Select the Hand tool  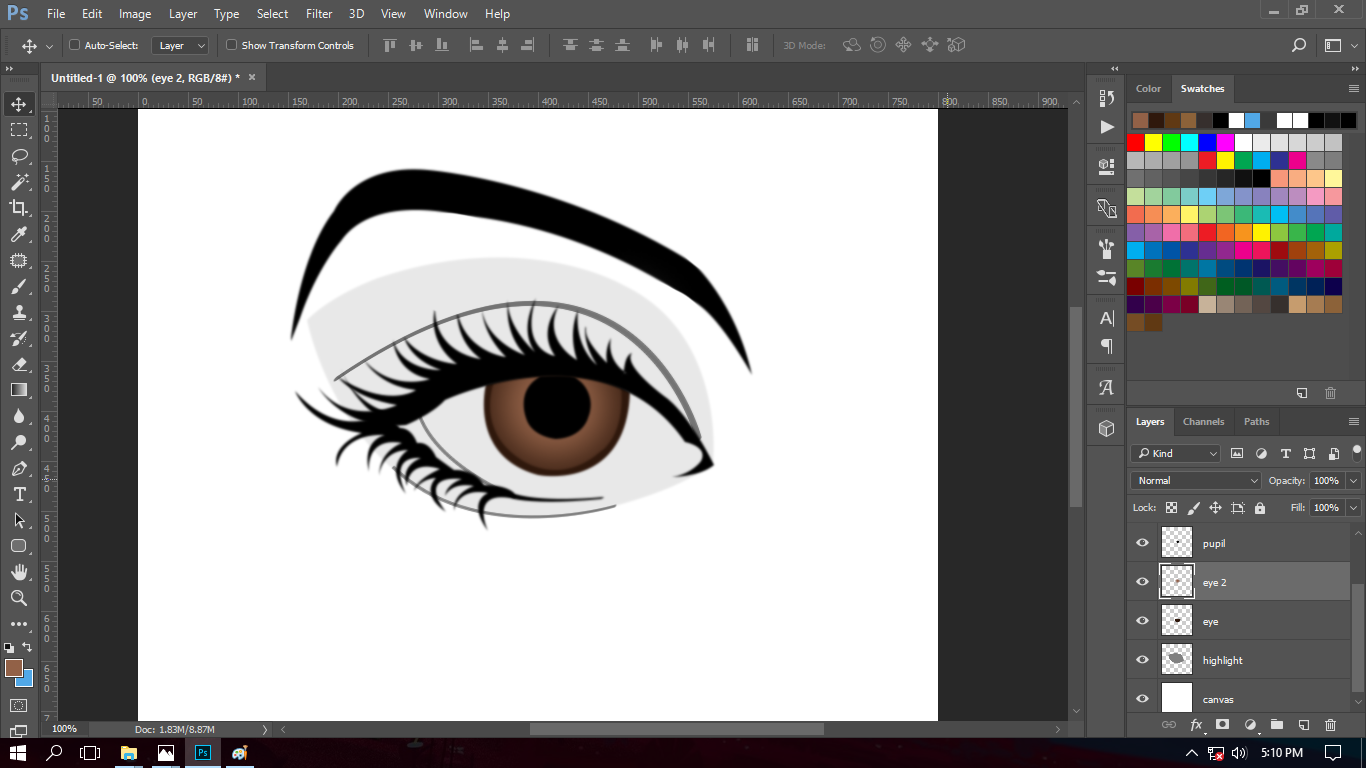coord(19,572)
